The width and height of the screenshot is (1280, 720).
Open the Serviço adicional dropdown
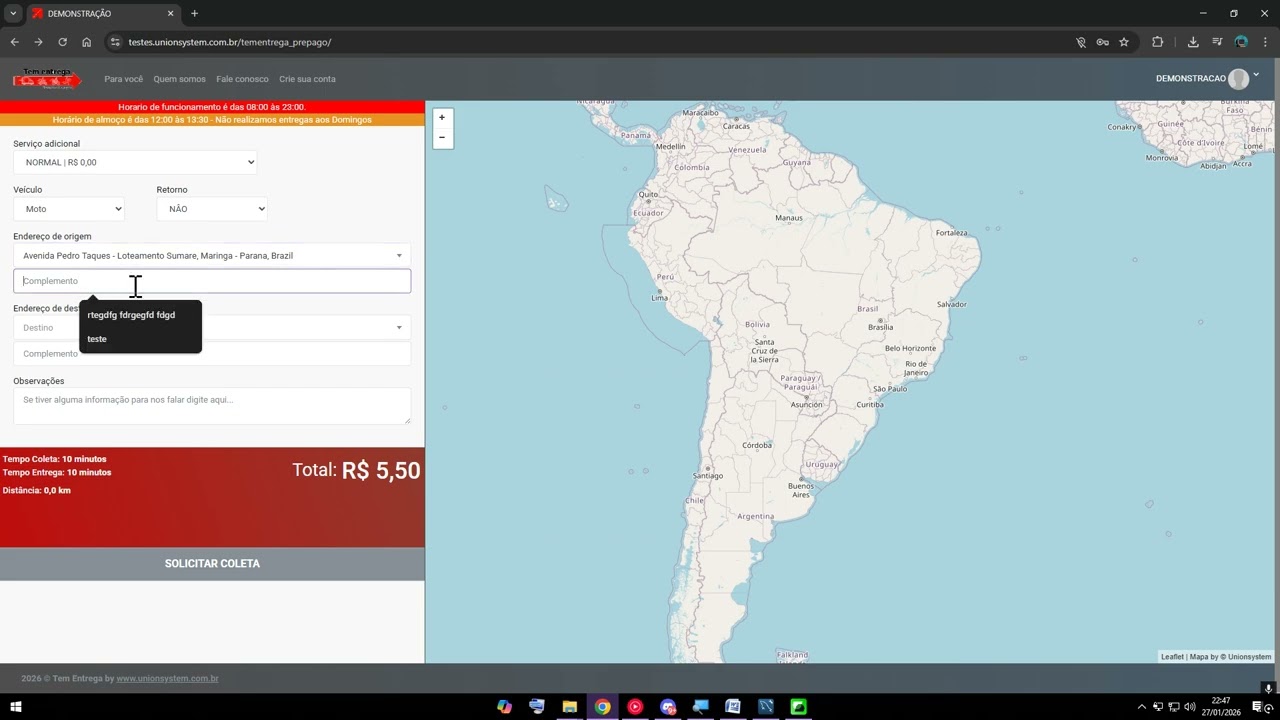tap(135, 162)
